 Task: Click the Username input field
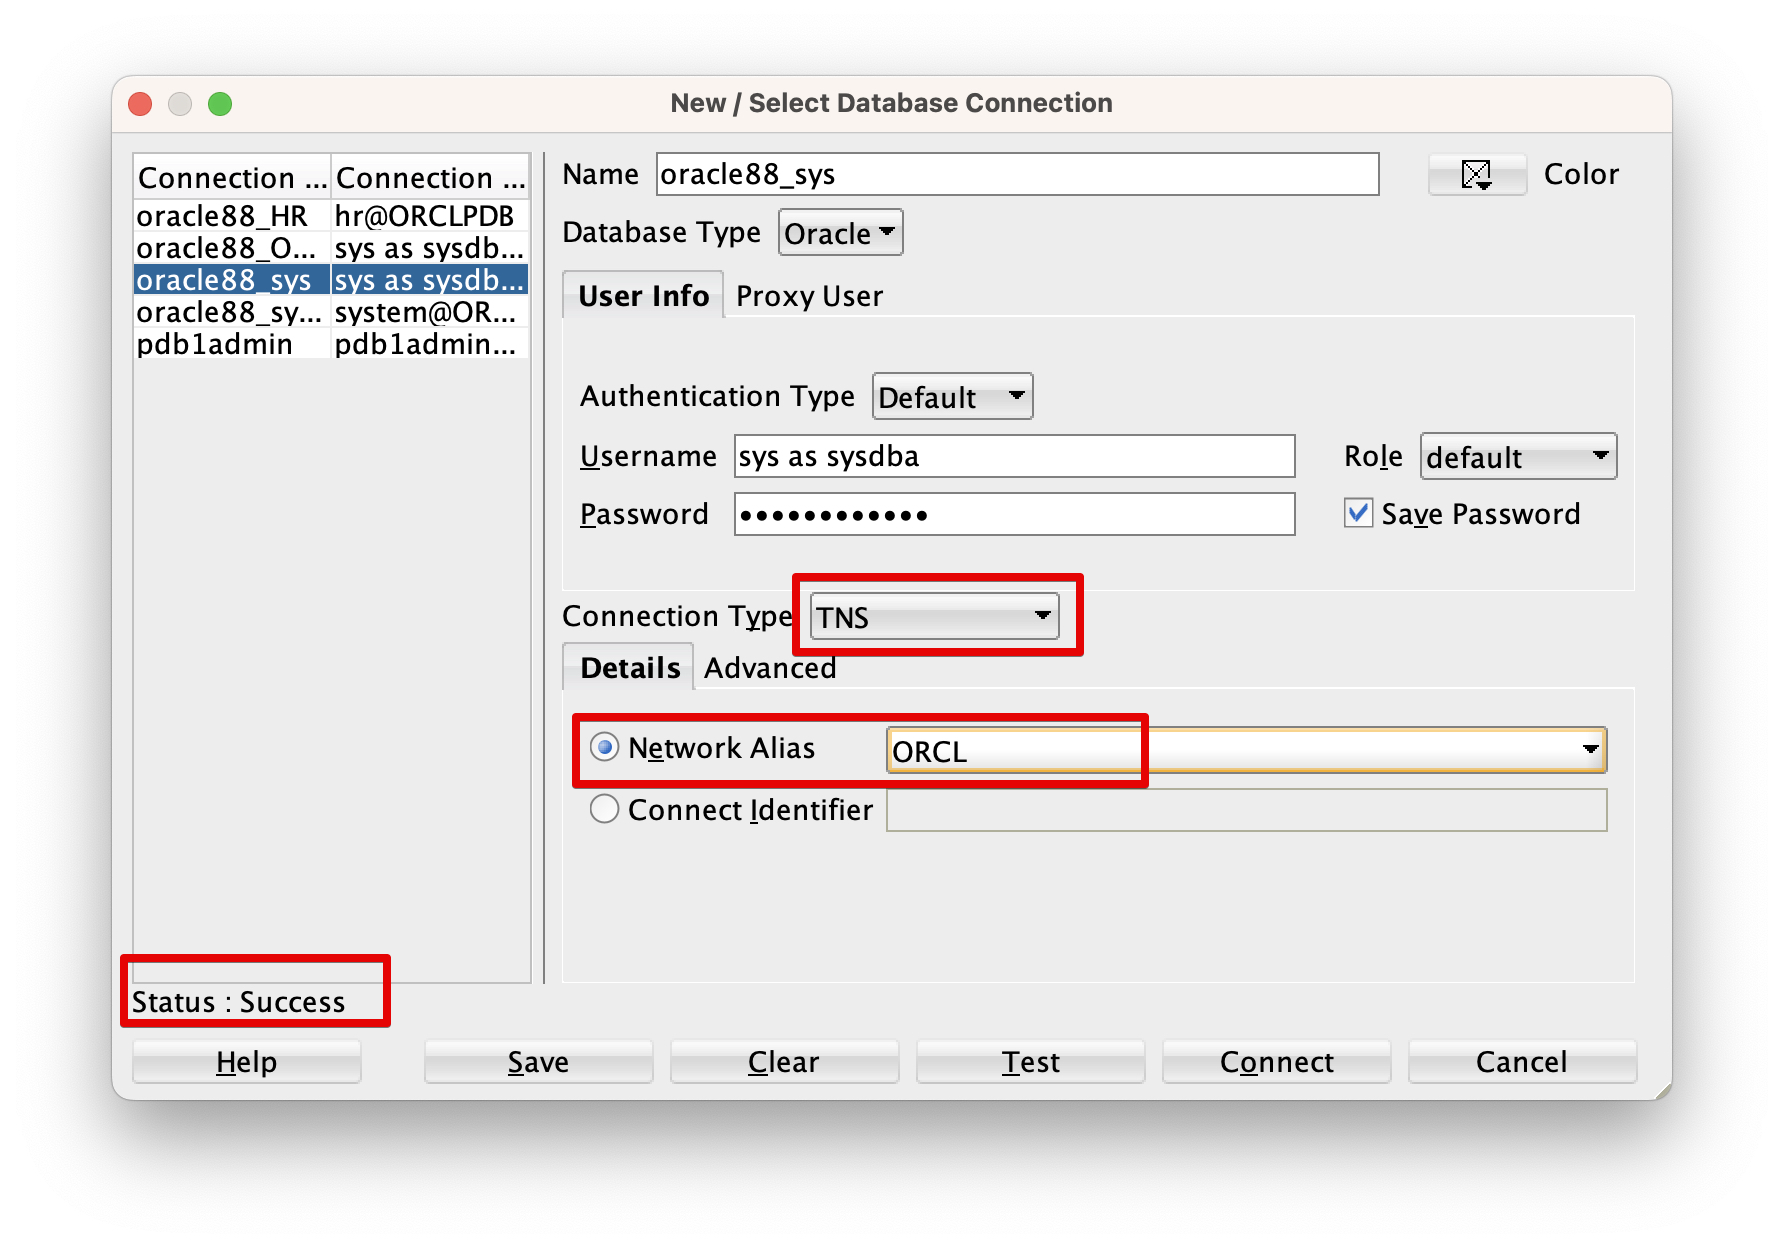[1014, 456]
